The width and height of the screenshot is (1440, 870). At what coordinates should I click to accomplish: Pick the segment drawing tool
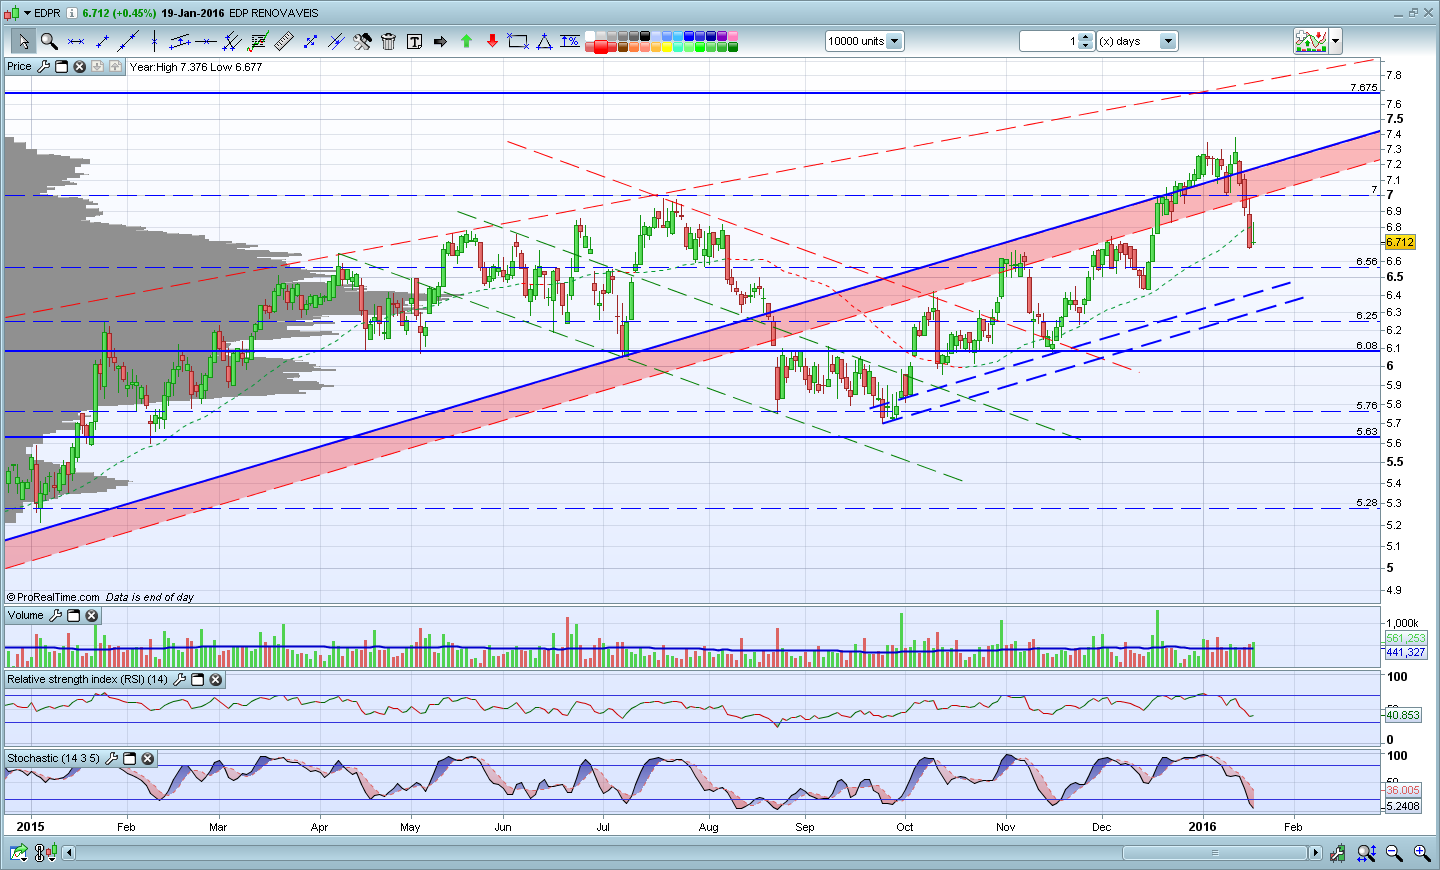pos(102,41)
